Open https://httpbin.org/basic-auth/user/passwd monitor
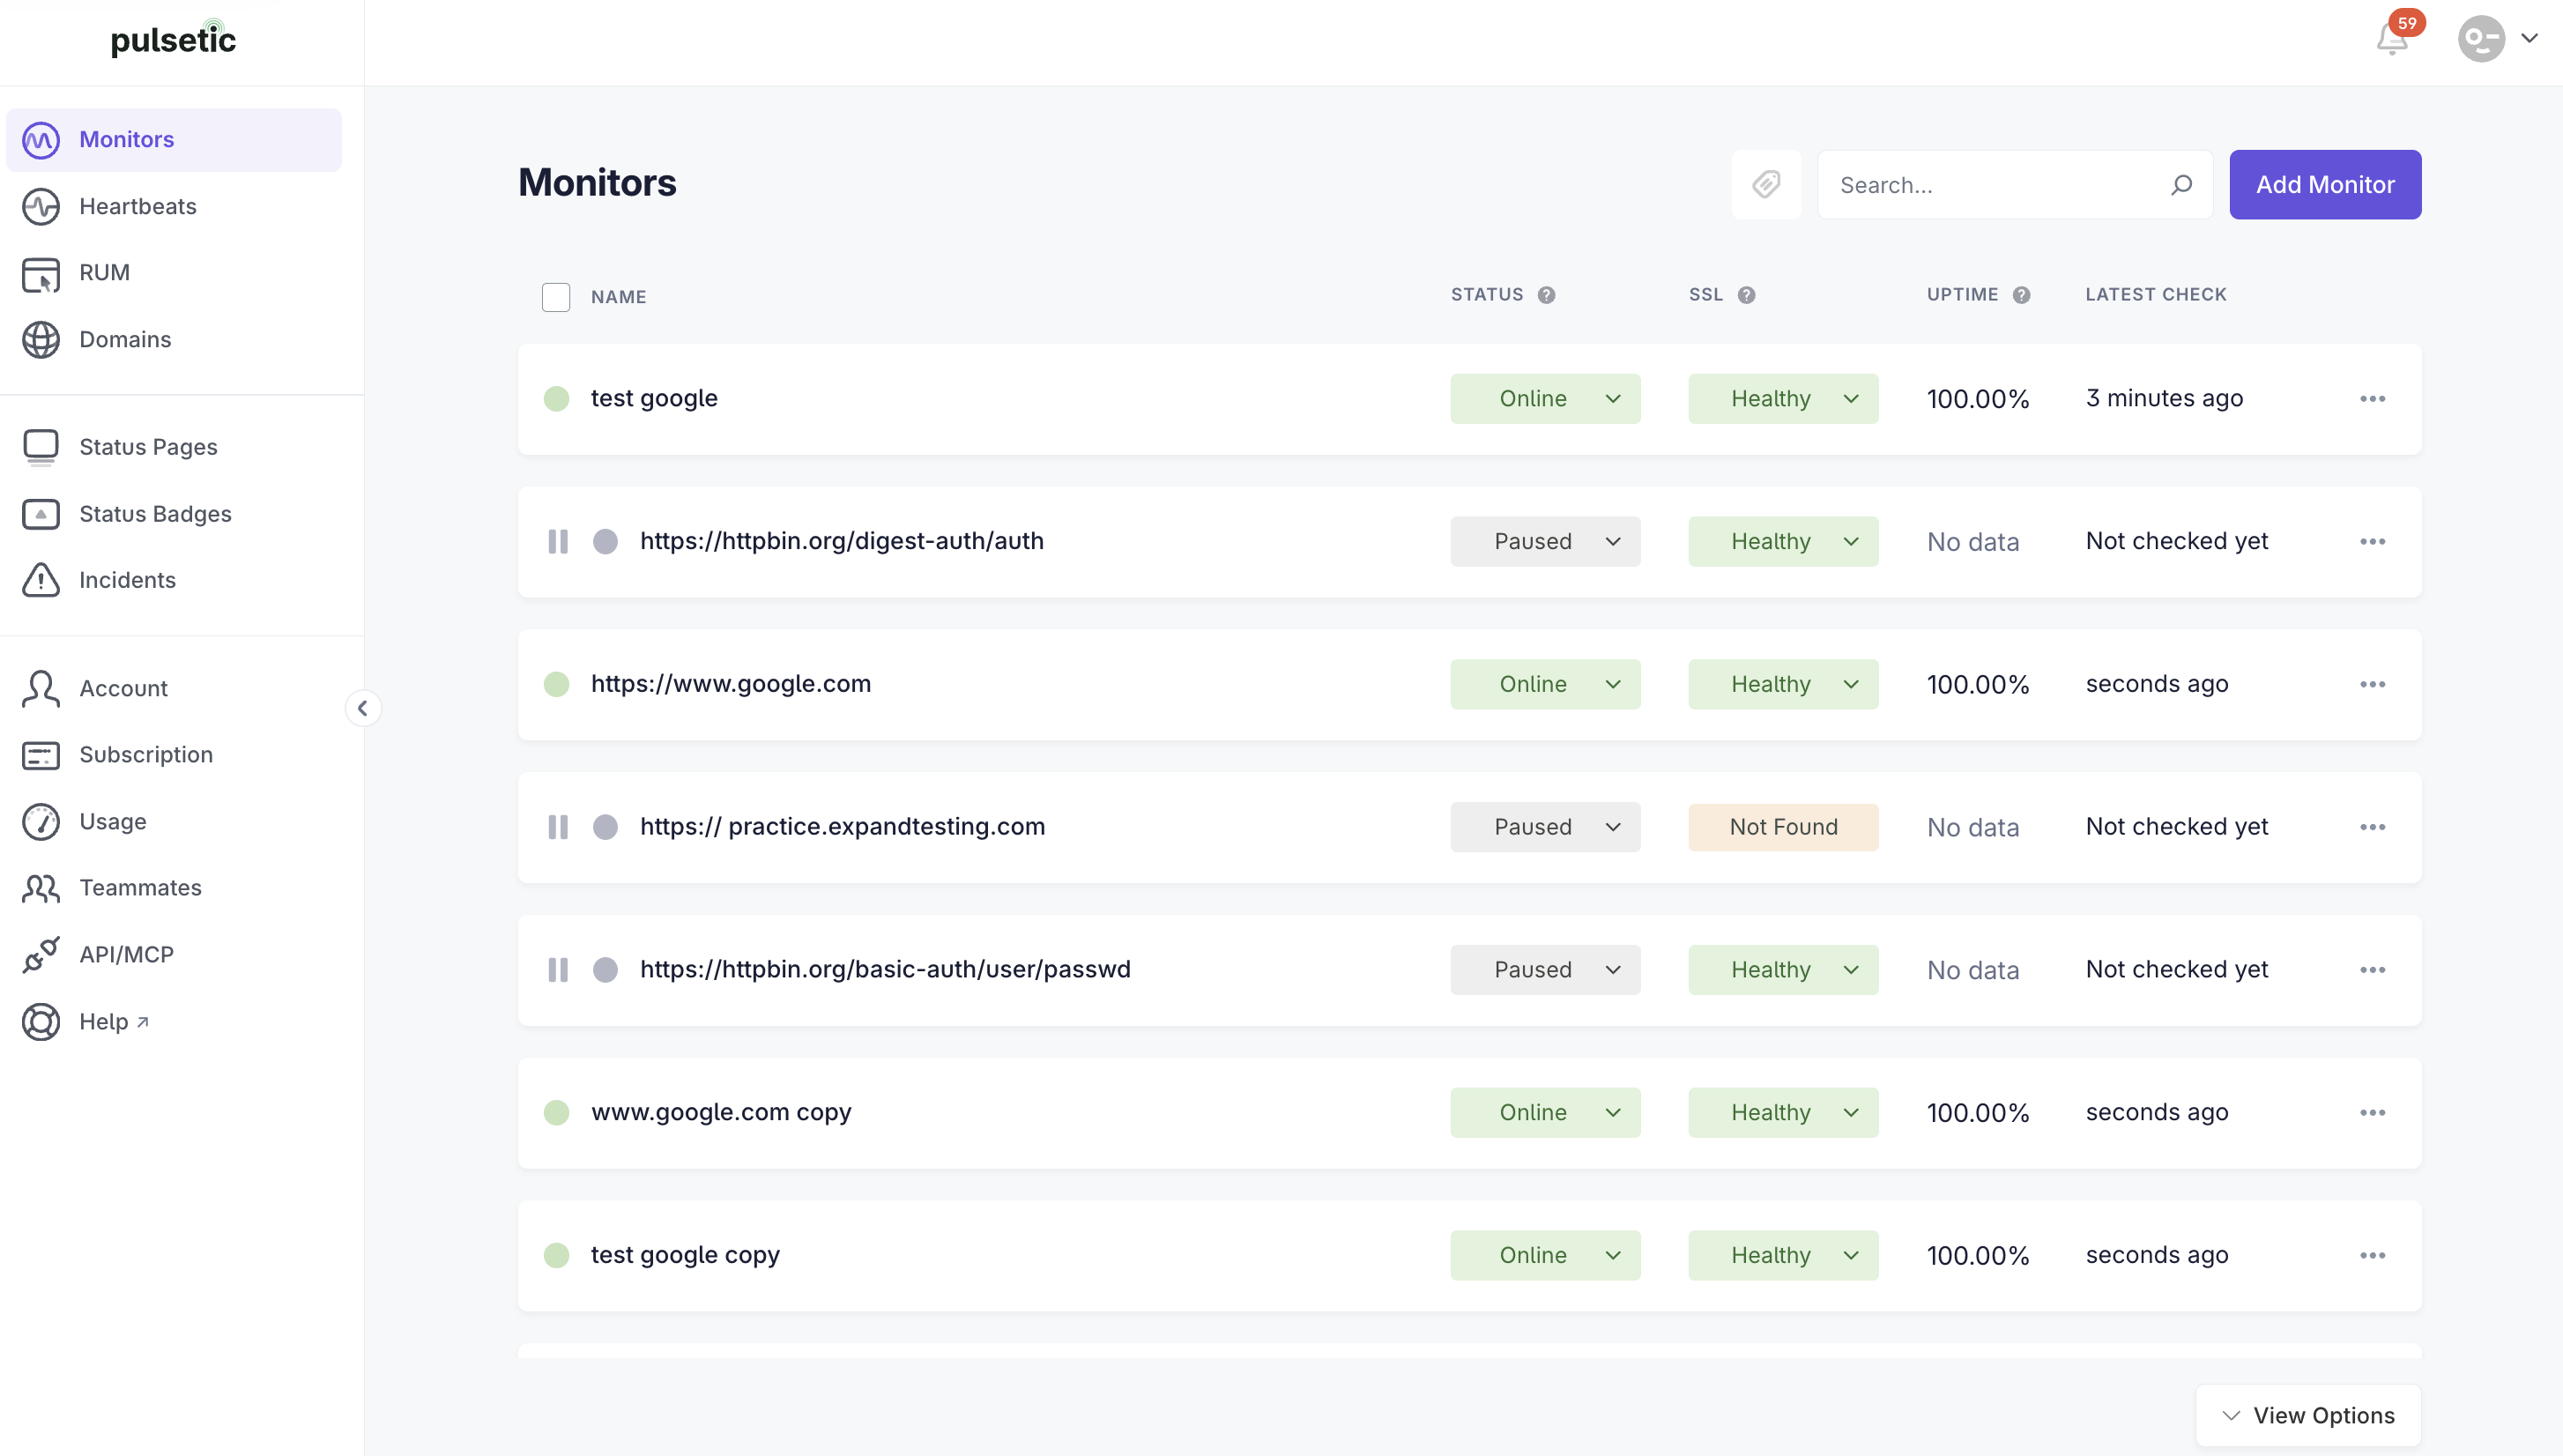 pyautogui.click(x=885, y=971)
